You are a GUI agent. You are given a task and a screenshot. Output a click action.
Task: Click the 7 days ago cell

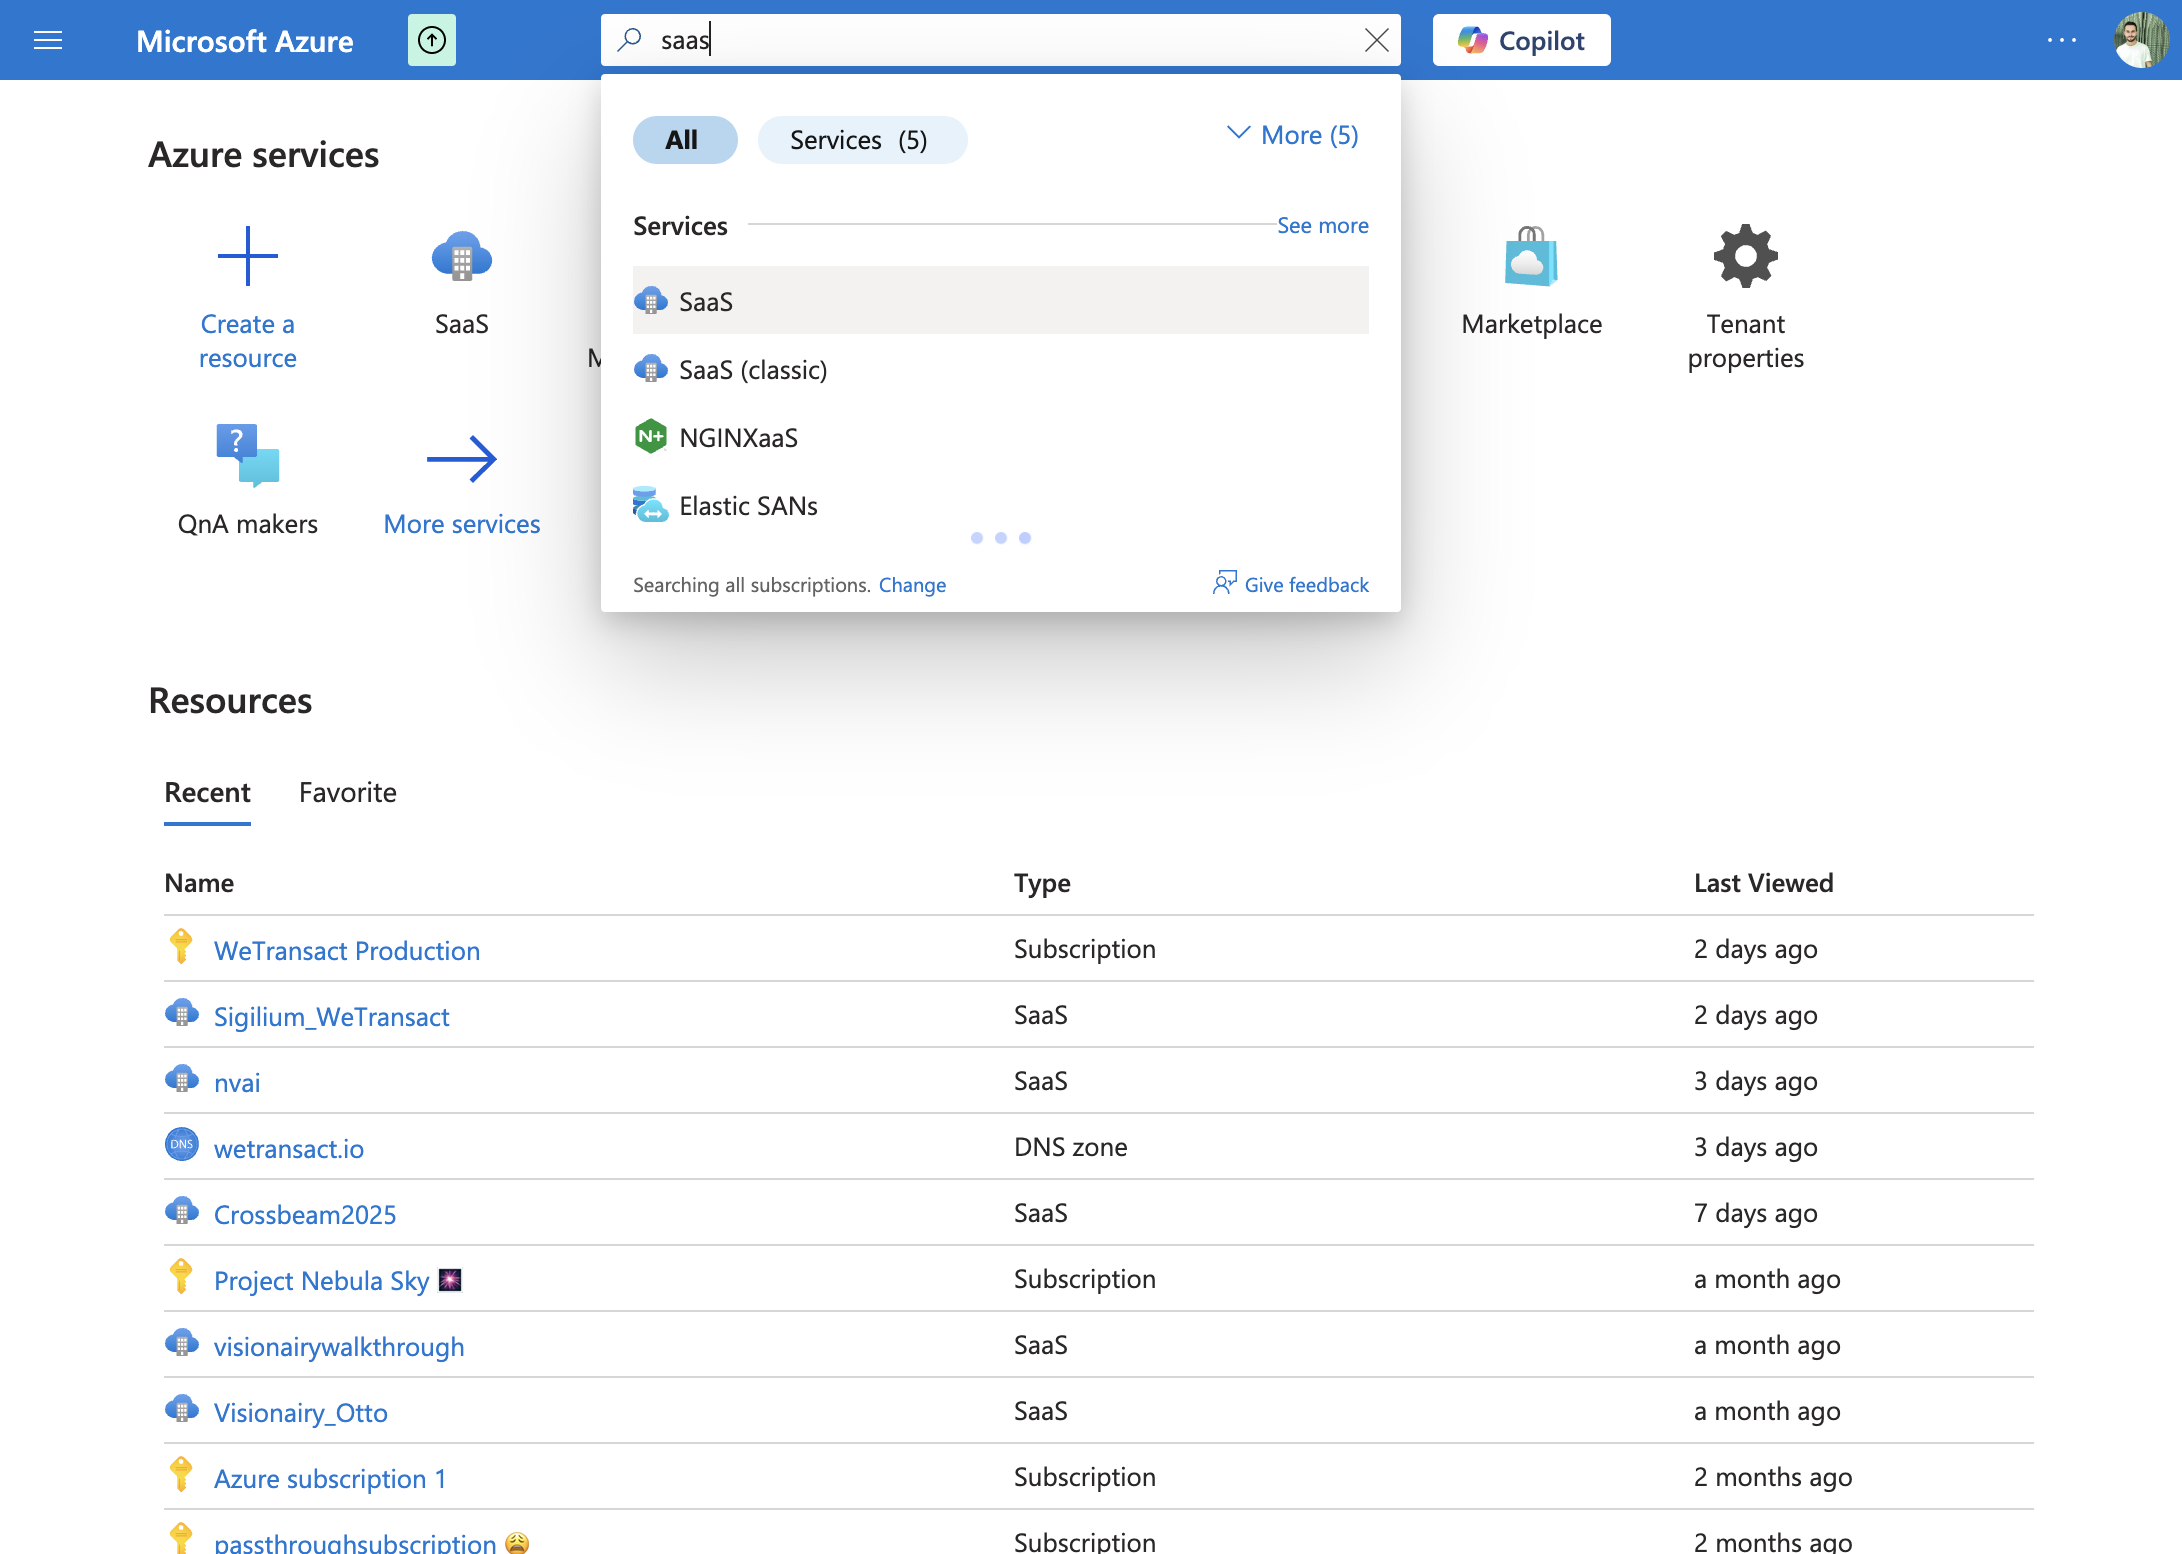1756,1213
